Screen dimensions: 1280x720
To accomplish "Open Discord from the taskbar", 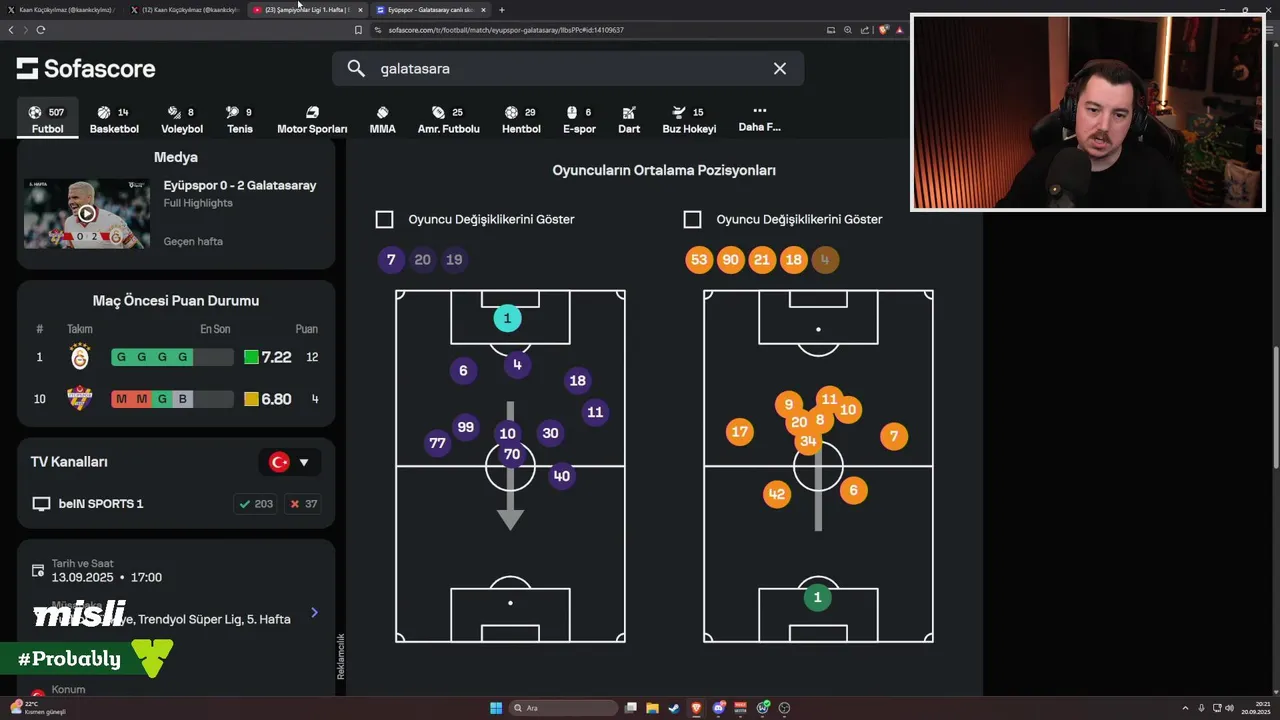I will point(718,708).
